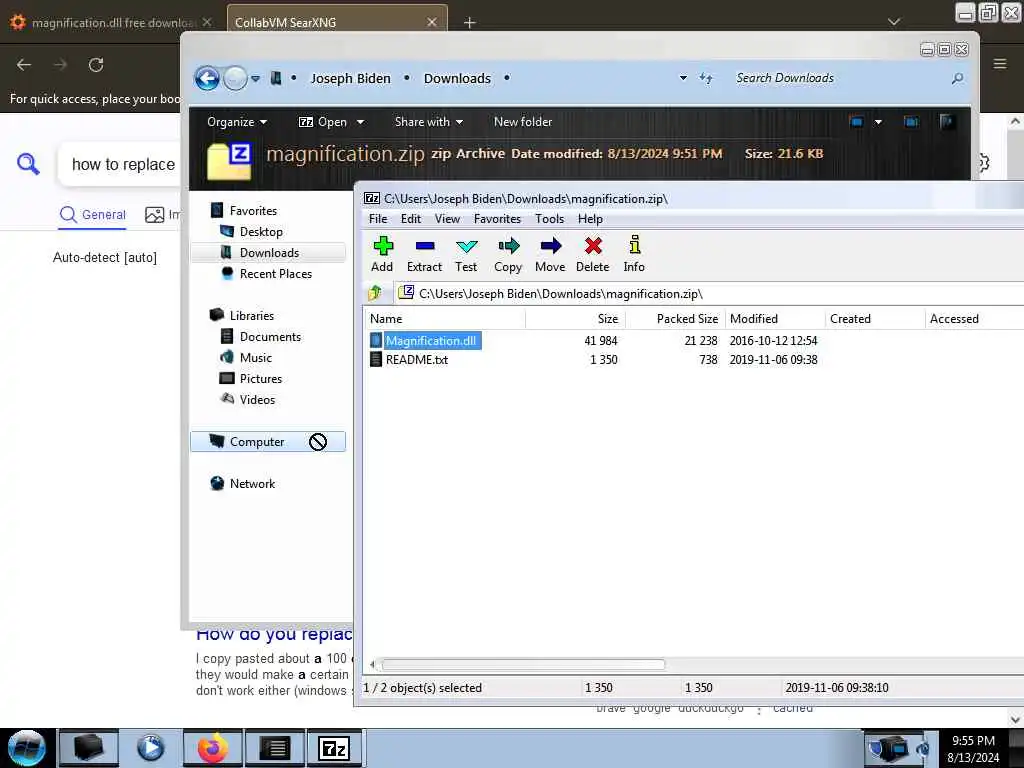Expand recent pages dropdown beside nav arrows
This screenshot has width=1024, height=768.
pos(255,78)
